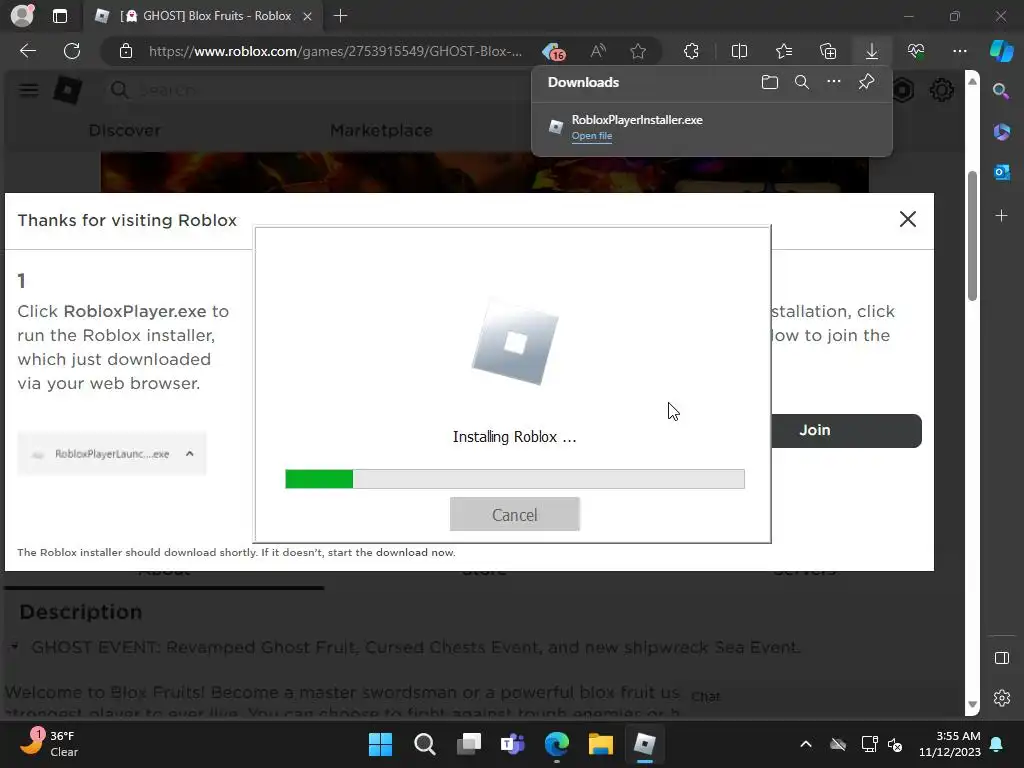Open the Extensions puzzle icon
Viewport: 1024px width, 768px height.
[x=691, y=51]
